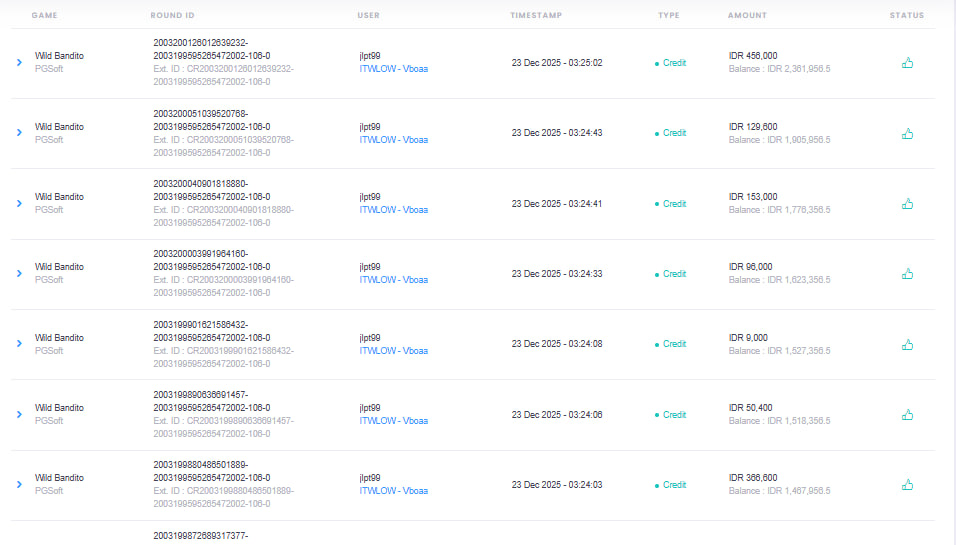Open ITWLOW - Vboaa link in 03:24:43 row

point(393,140)
